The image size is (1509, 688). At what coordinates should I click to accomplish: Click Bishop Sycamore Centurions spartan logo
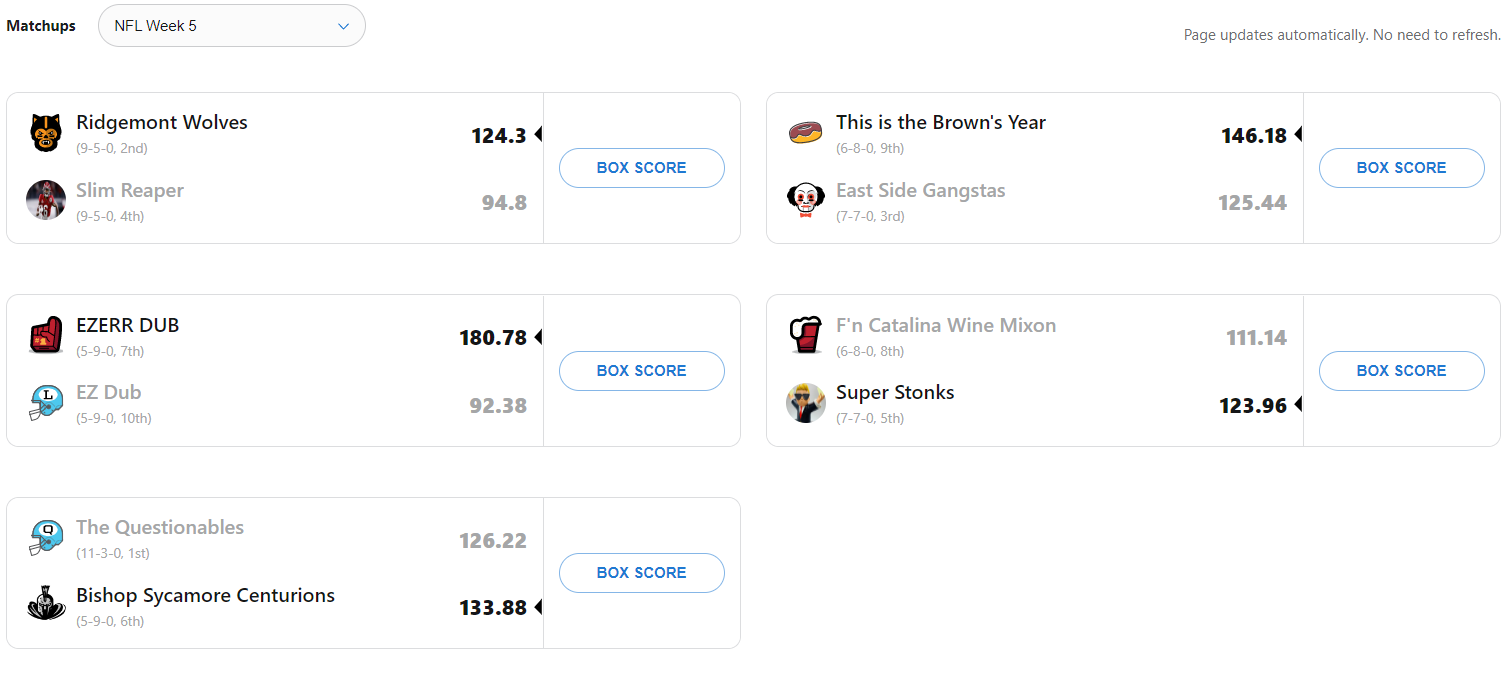coord(46,605)
